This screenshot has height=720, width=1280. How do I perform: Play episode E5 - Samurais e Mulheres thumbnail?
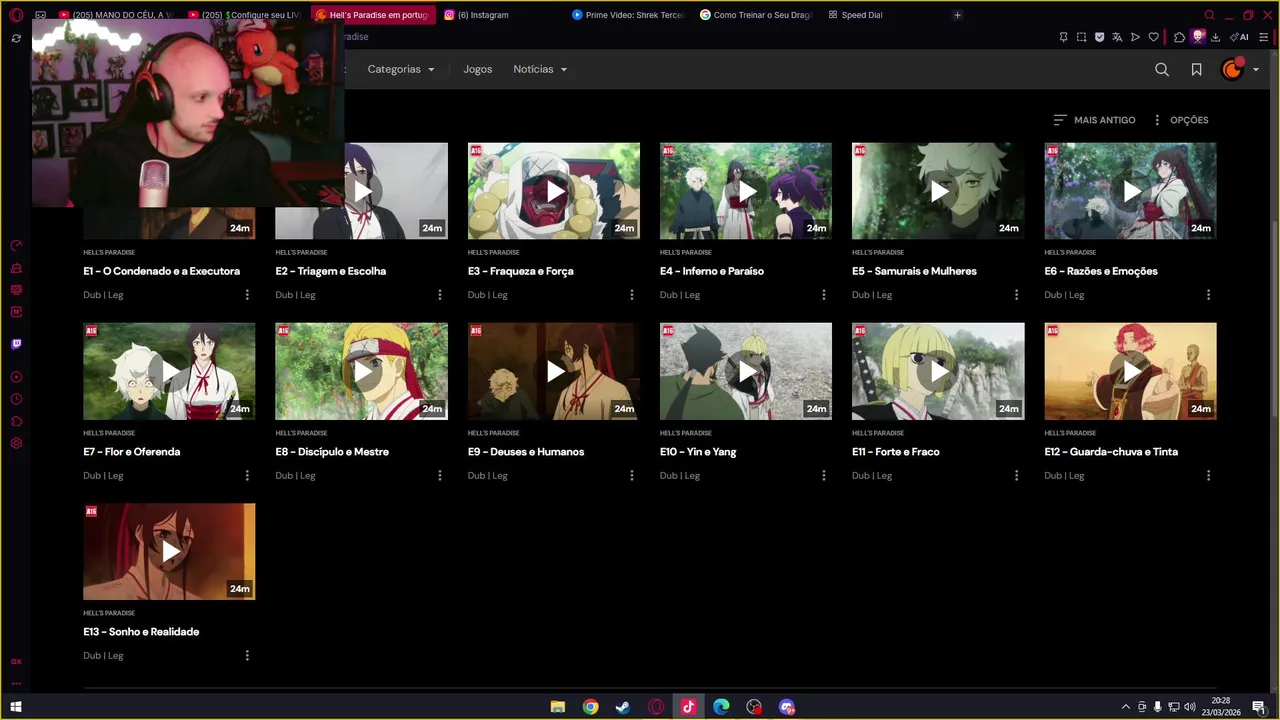coord(938,191)
